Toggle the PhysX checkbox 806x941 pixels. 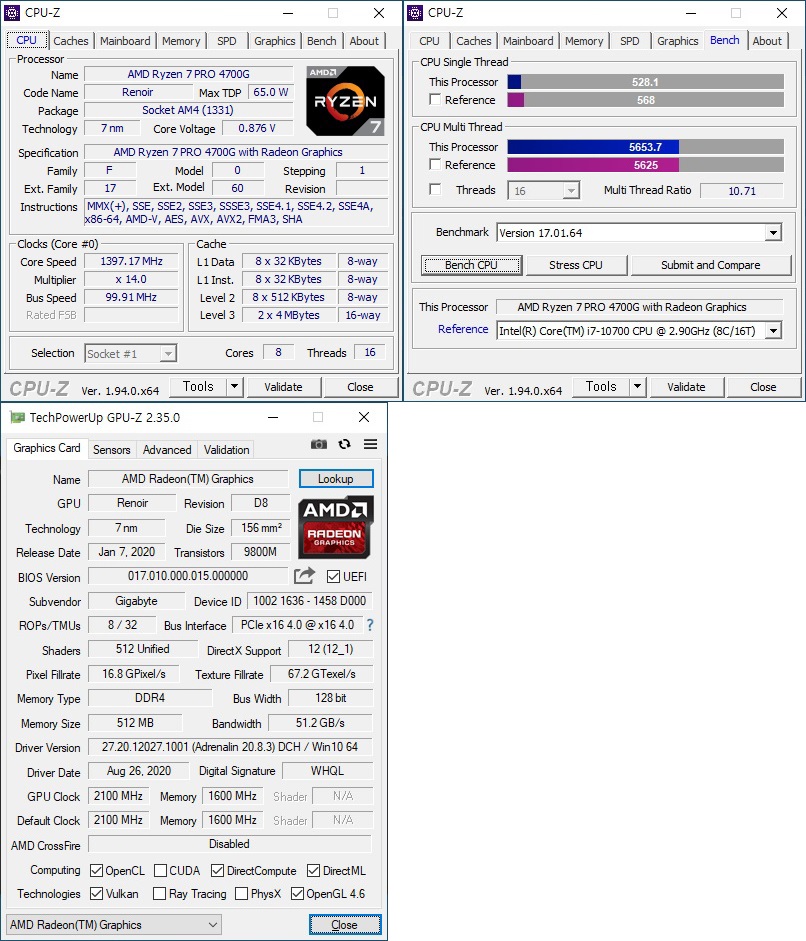241,894
